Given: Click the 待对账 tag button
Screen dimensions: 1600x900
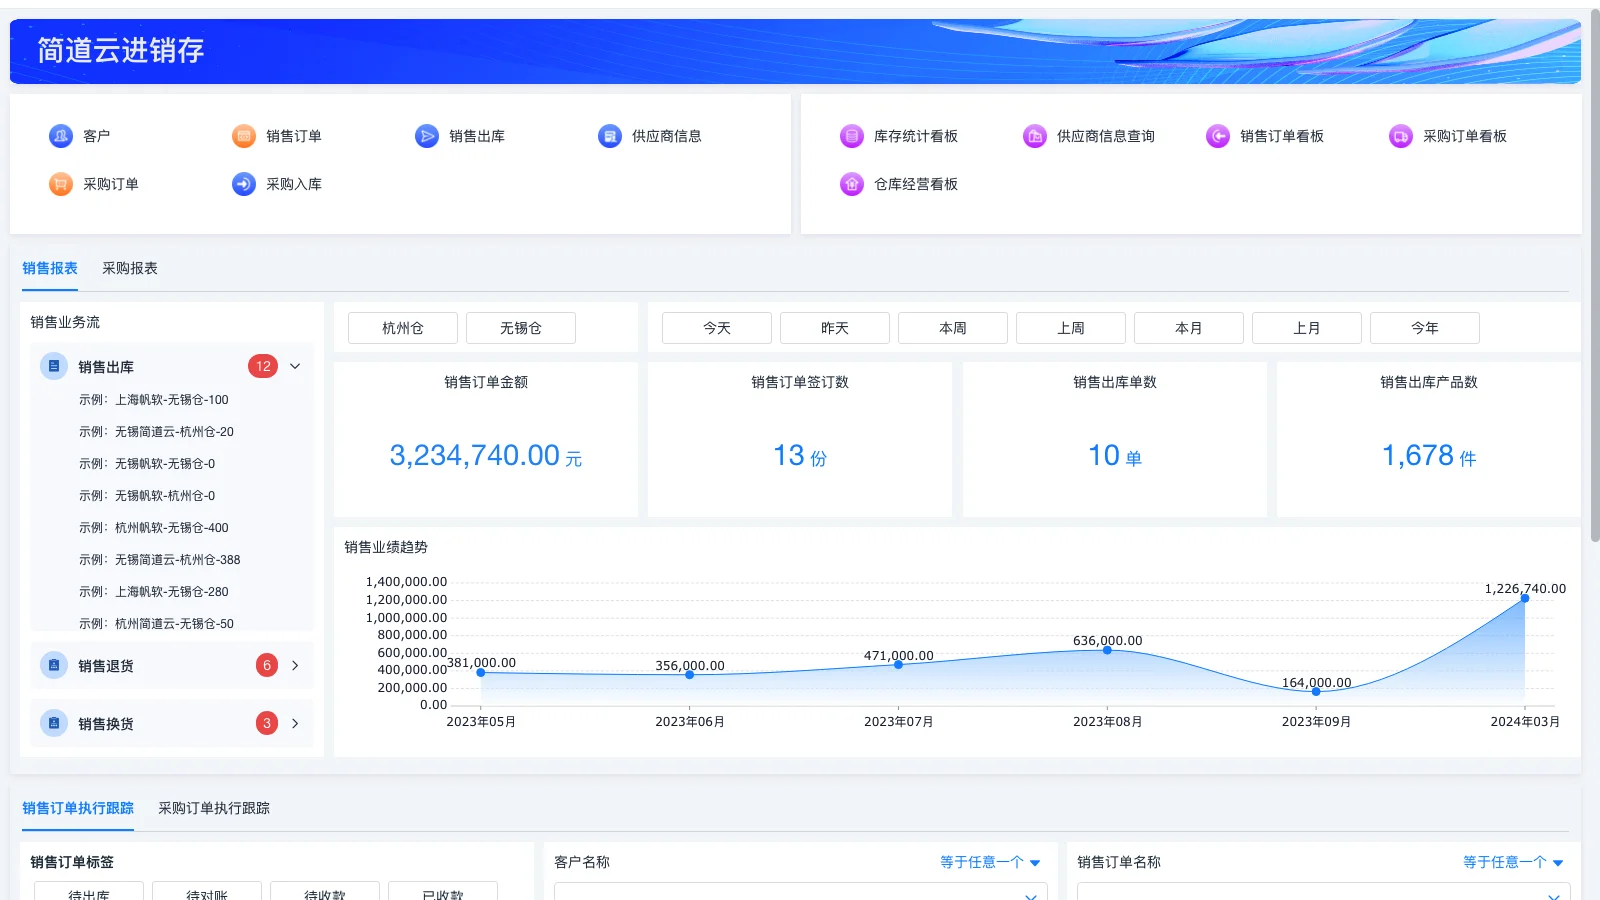Looking at the screenshot, I should pos(207,891).
